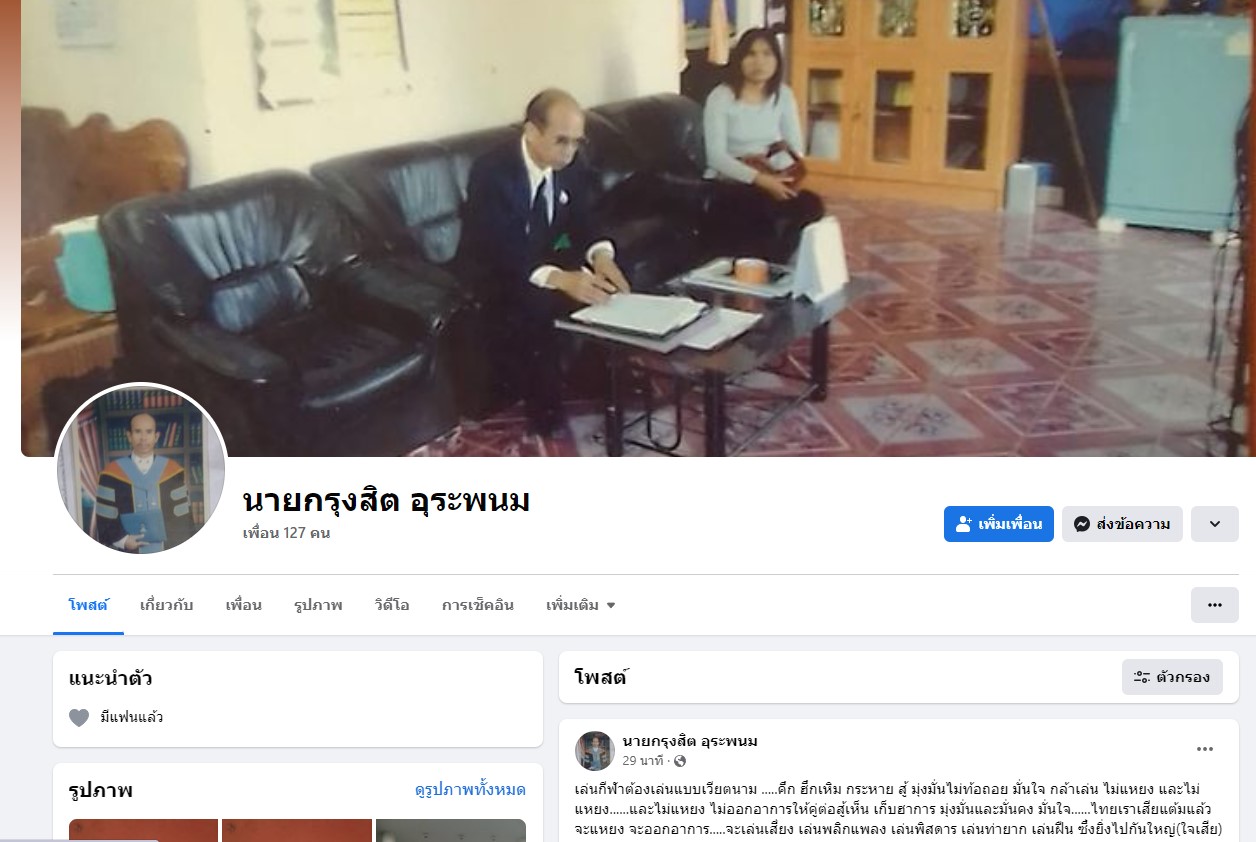
Task: Expand the เพิ่มเติม dropdown tab
Action: click(x=581, y=605)
